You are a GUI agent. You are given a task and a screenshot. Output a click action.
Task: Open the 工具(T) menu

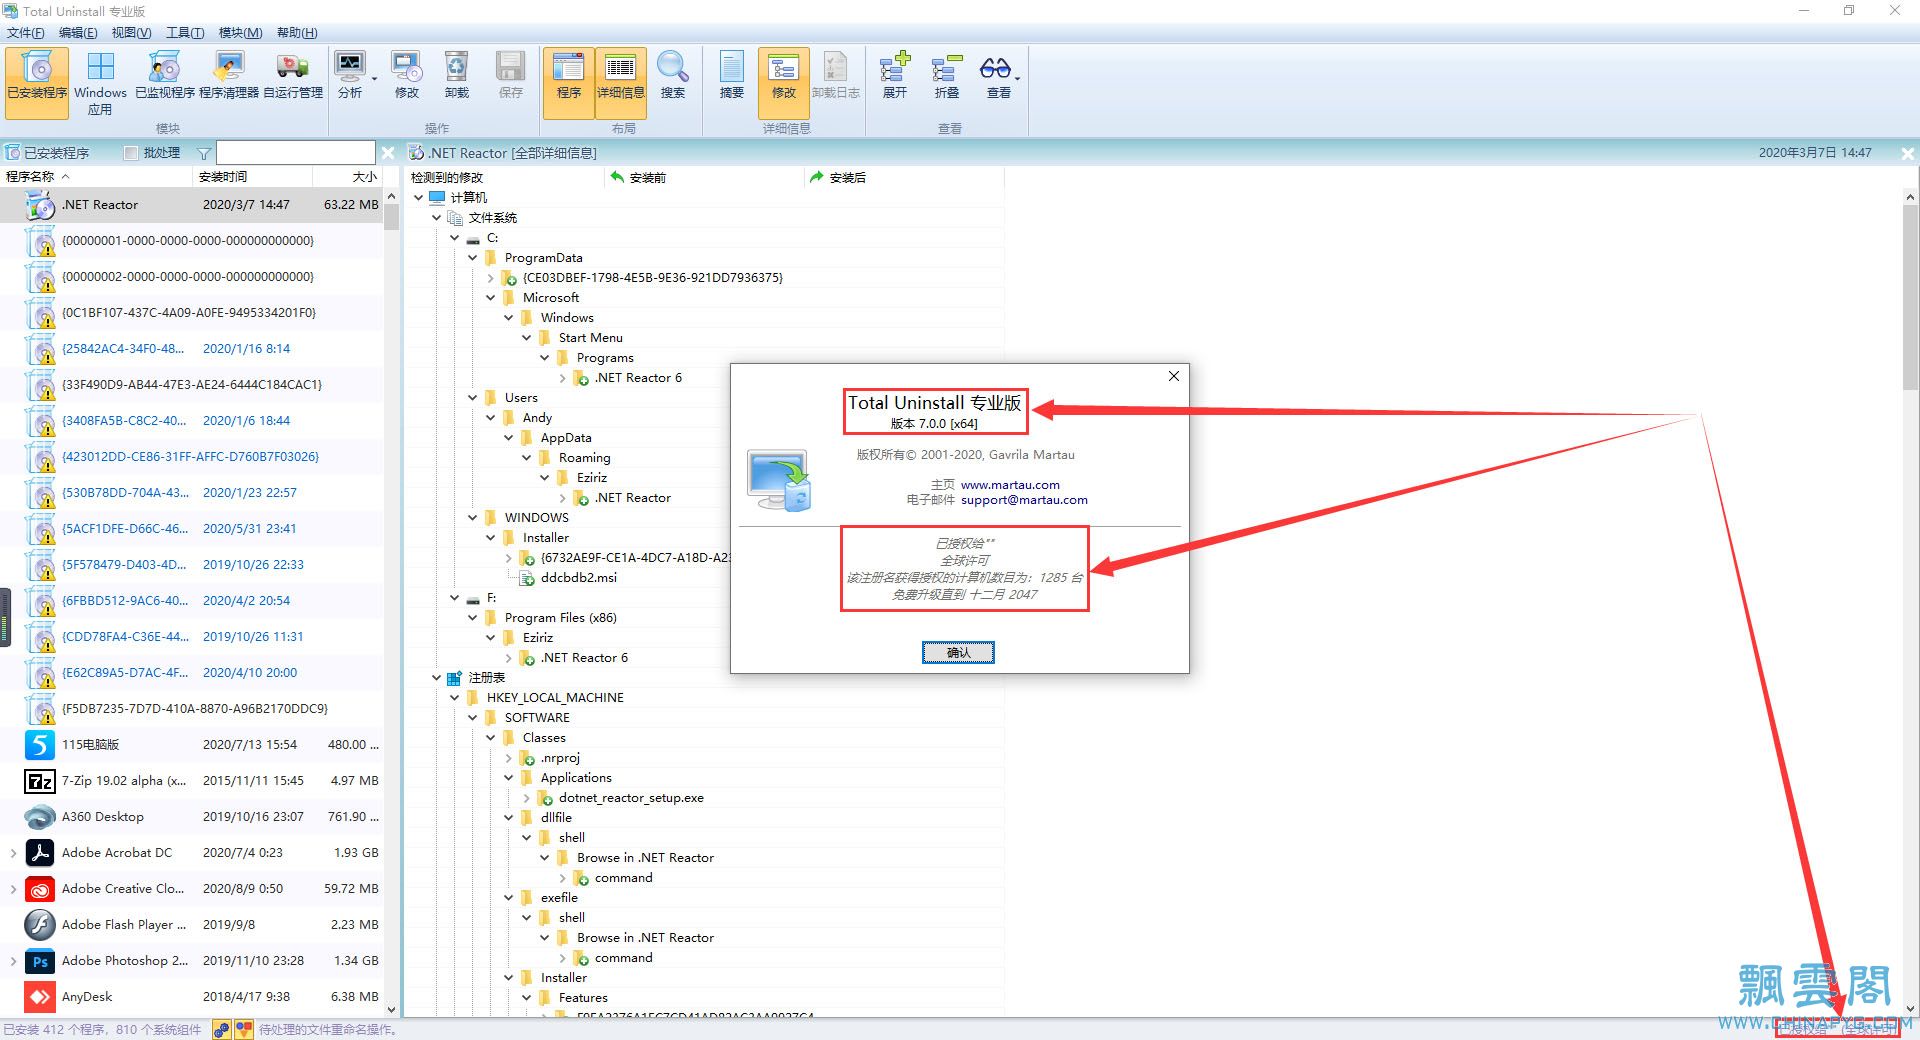[x=185, y=33]
